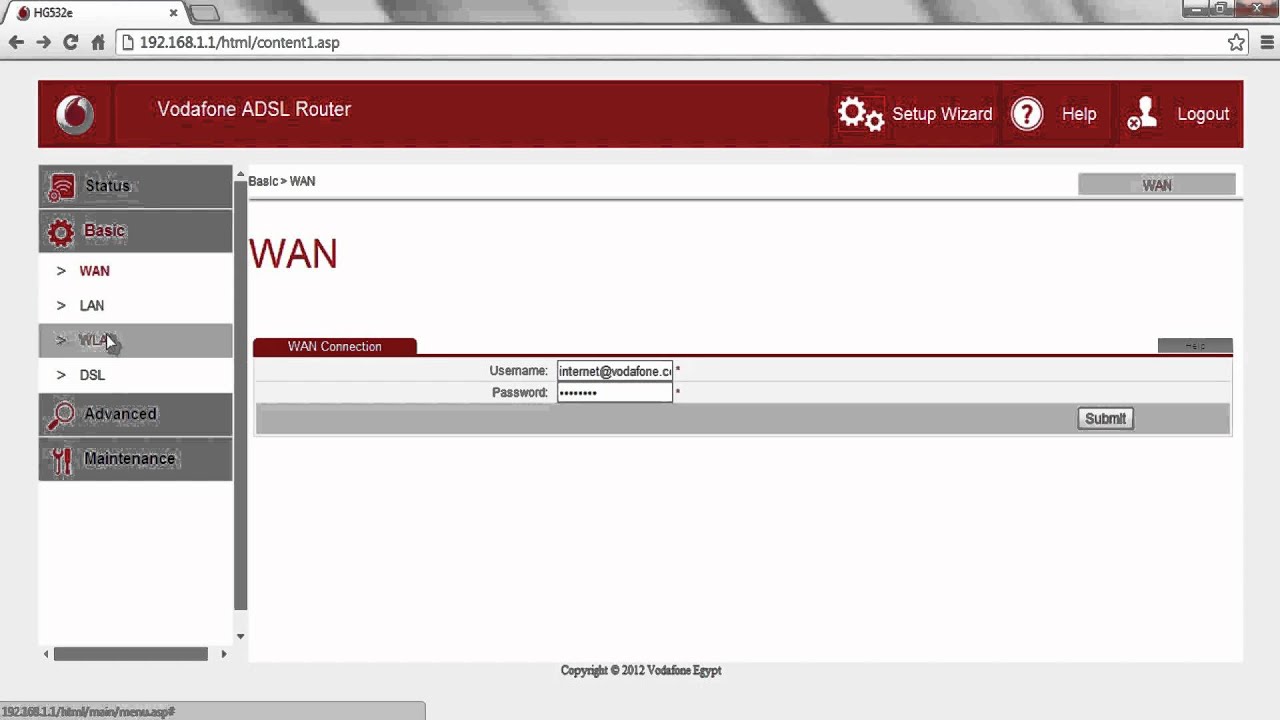1280x720 pixels.
Task: Click the Advanced magnifier icon
Action: (x=61, y=415)
